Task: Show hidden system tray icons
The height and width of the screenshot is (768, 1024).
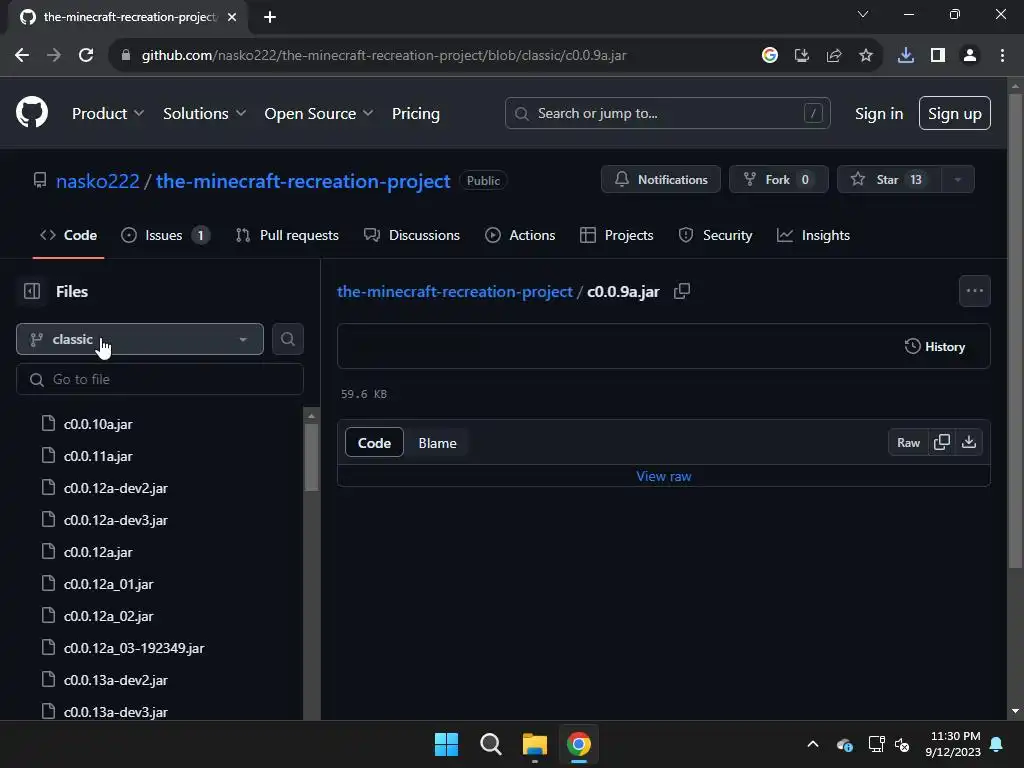Action: point(813,744)
